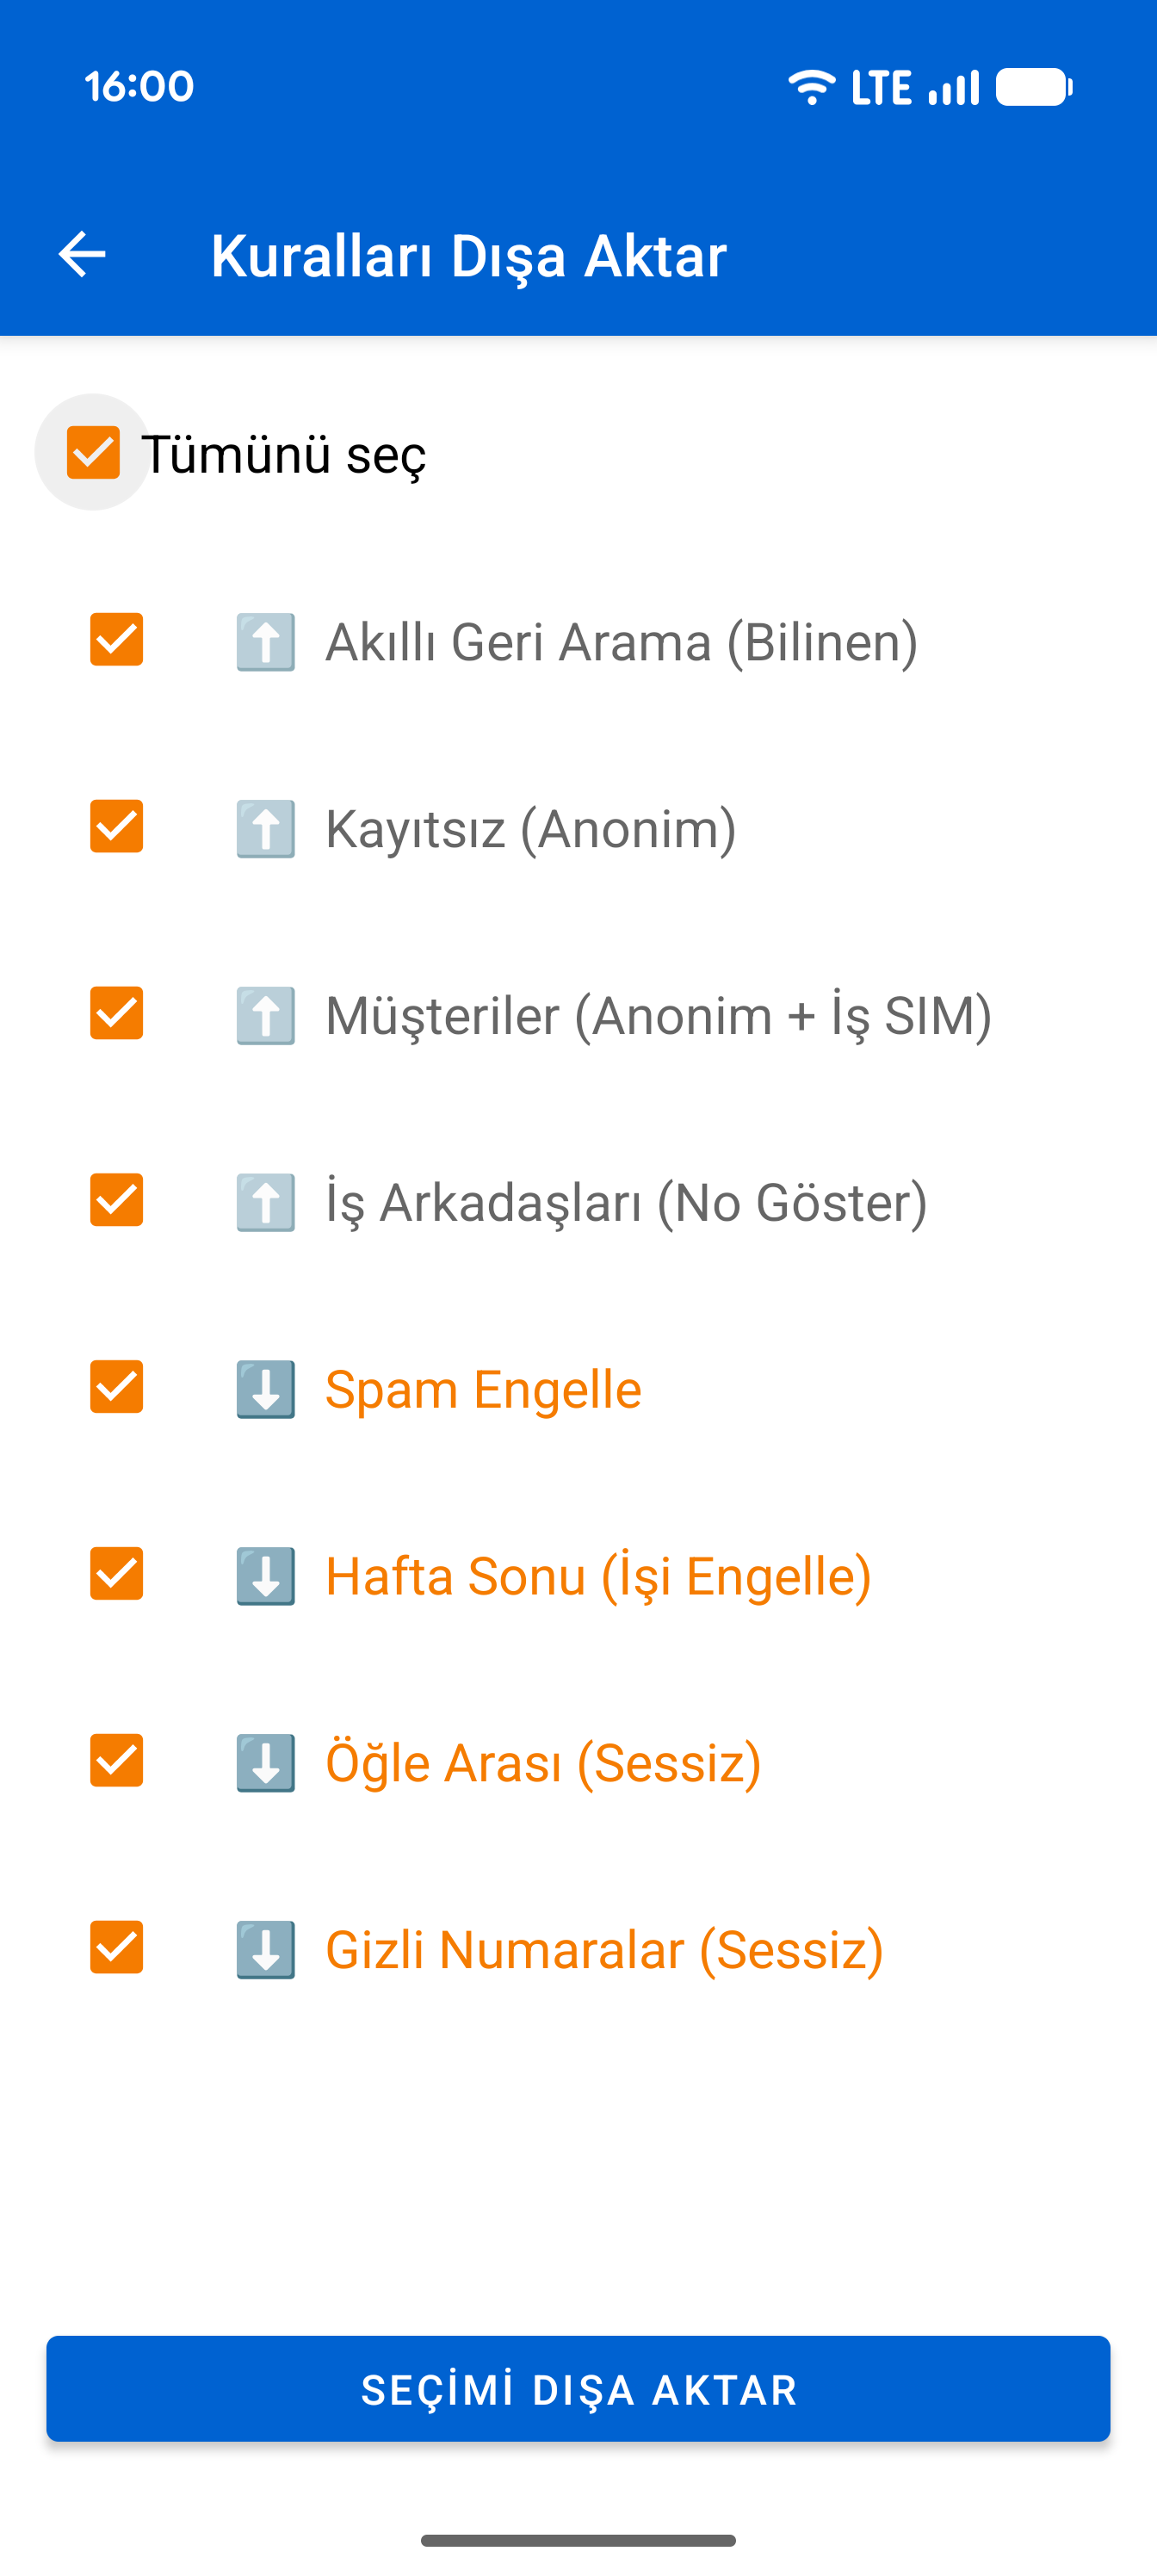Deselect the Spam Engelle rule checkbox
The image size is (1157, 2576).
tap(116, 1388)
